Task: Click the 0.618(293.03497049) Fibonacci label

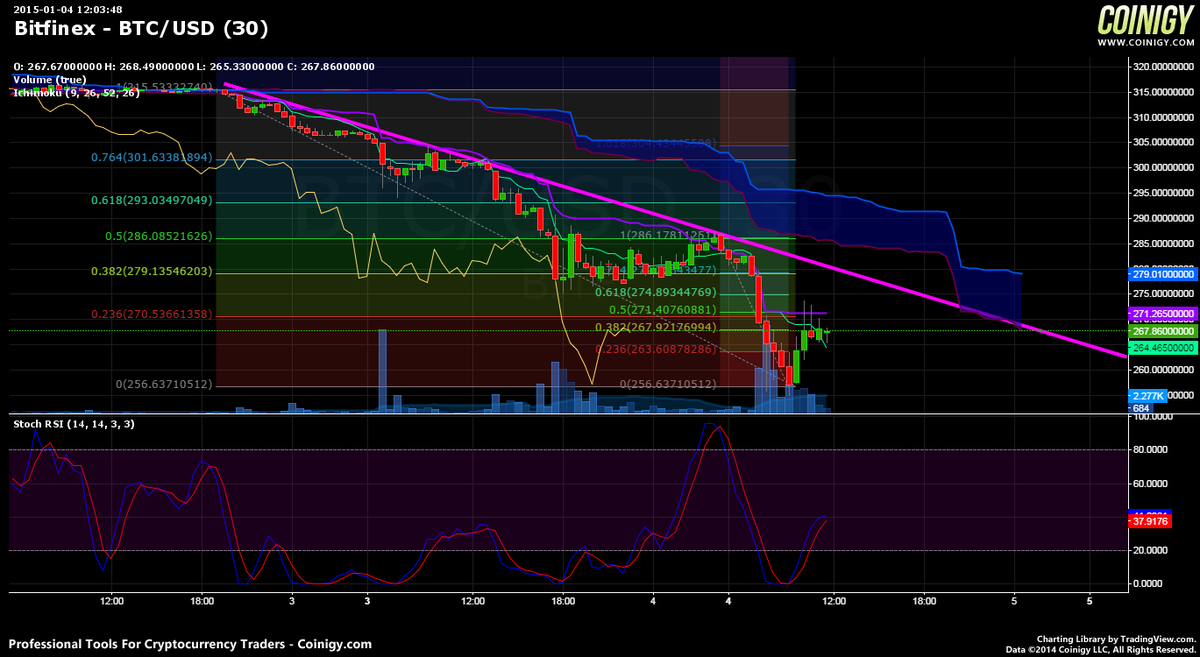Action: pos(152,201)
